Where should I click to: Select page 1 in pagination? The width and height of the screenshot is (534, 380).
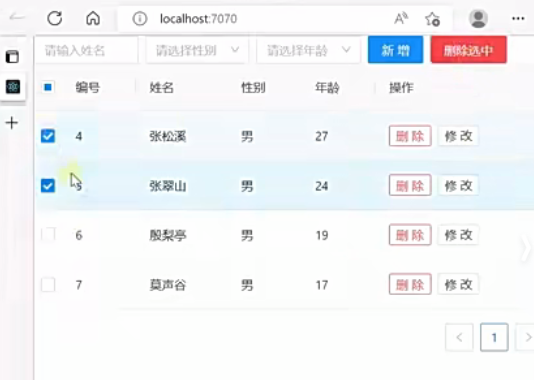(494, 337)
